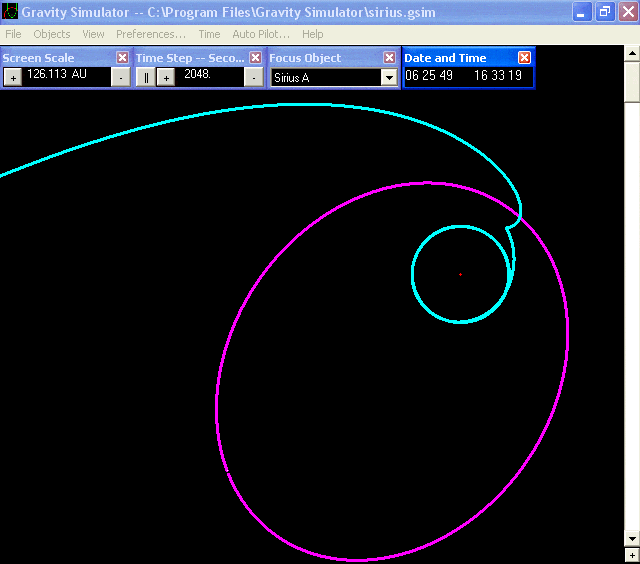Open the Preferences menu
Viewport: 640px width, 564px height.
point(150,34)
